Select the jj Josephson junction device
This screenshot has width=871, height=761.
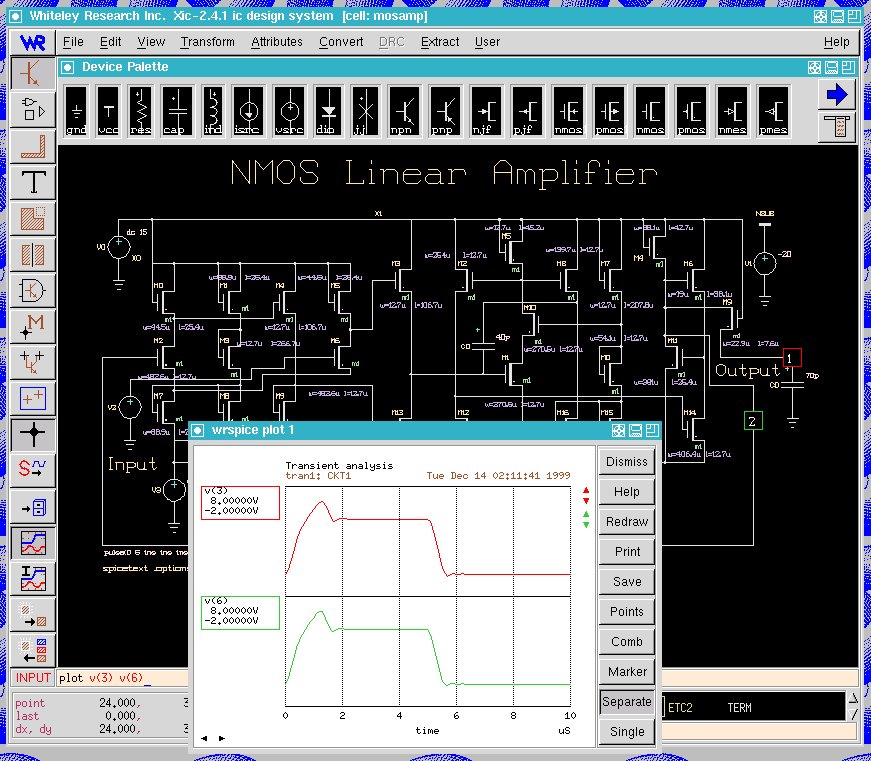coord(365,111)
